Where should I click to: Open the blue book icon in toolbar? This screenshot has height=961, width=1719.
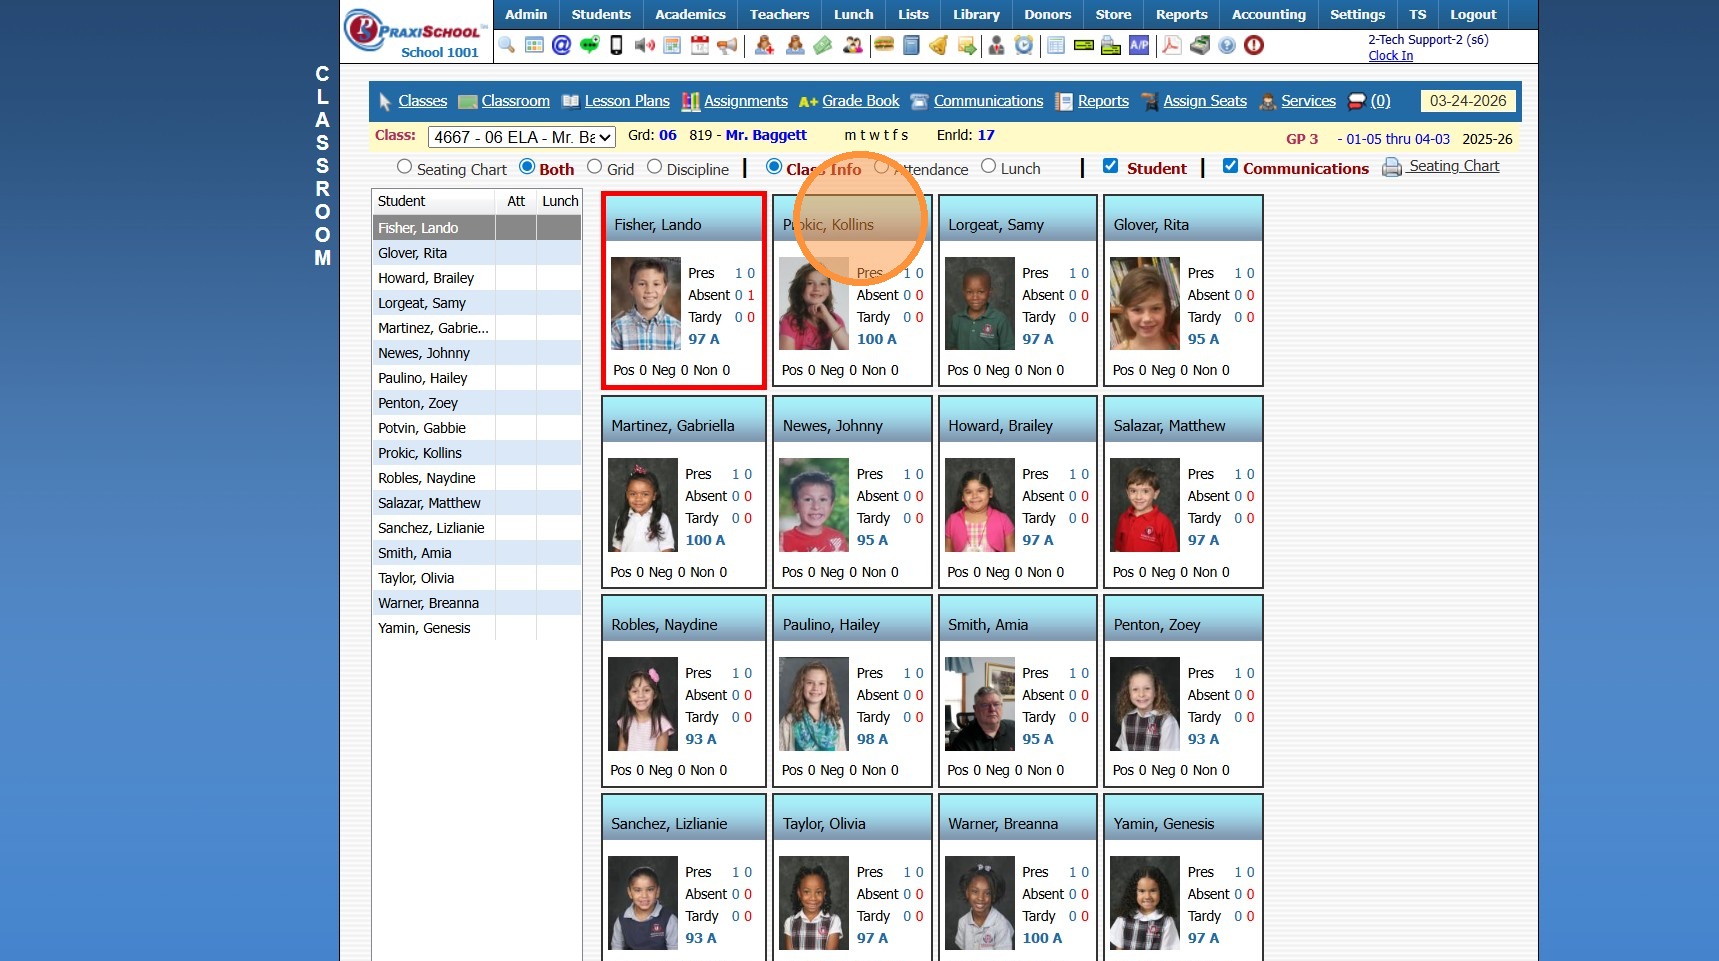[x=911, y=45]
